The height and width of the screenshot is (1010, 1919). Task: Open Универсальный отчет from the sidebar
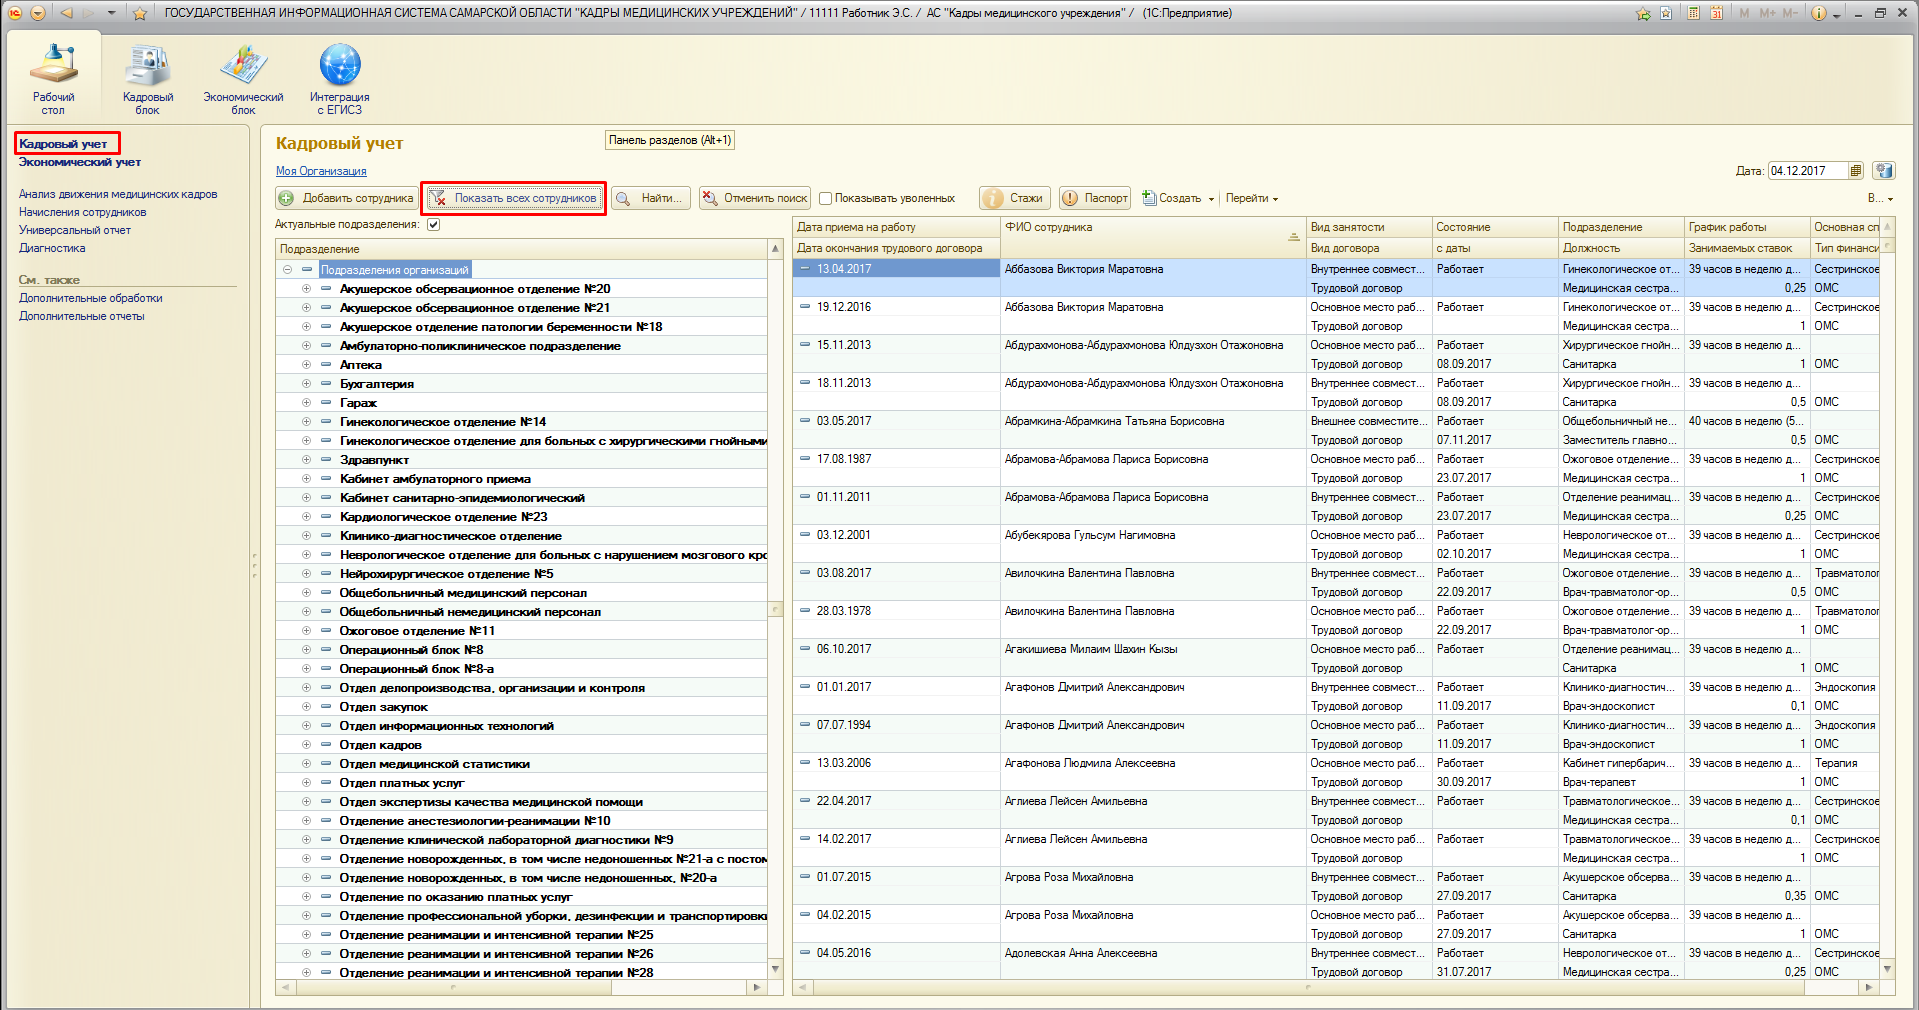(75, 230)
